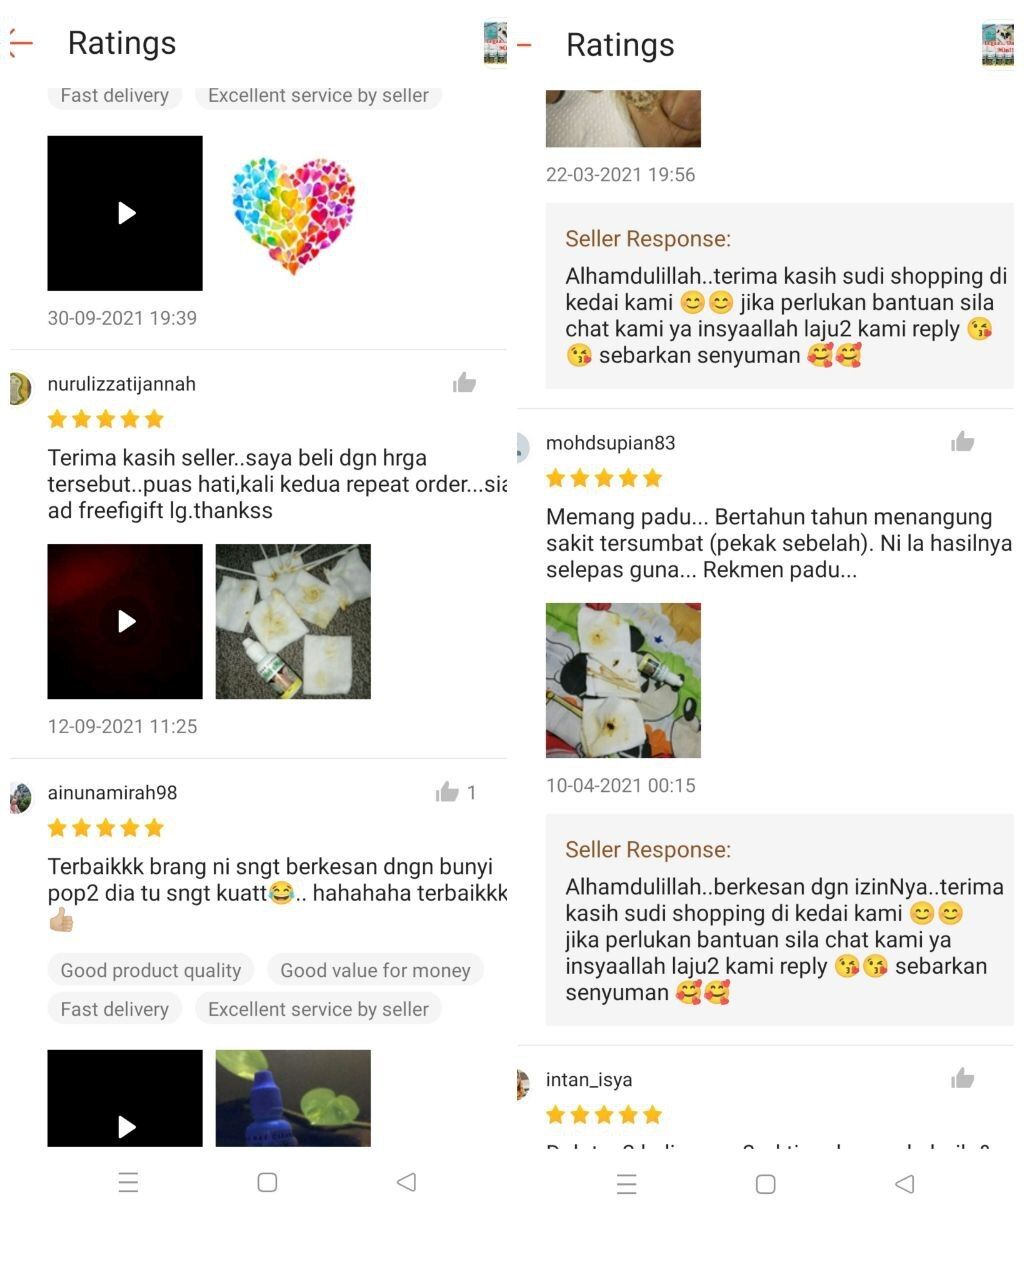This screenshot has width=1024, height=1280.
Task: Tap the Android home square button on right screen
Action: coord(766,1184)
